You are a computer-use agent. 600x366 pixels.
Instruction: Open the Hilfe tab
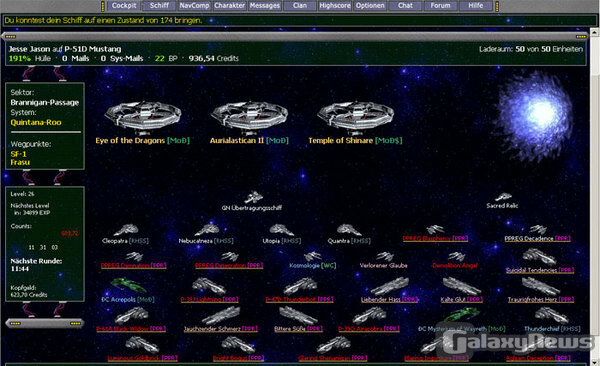click(476, 5)
